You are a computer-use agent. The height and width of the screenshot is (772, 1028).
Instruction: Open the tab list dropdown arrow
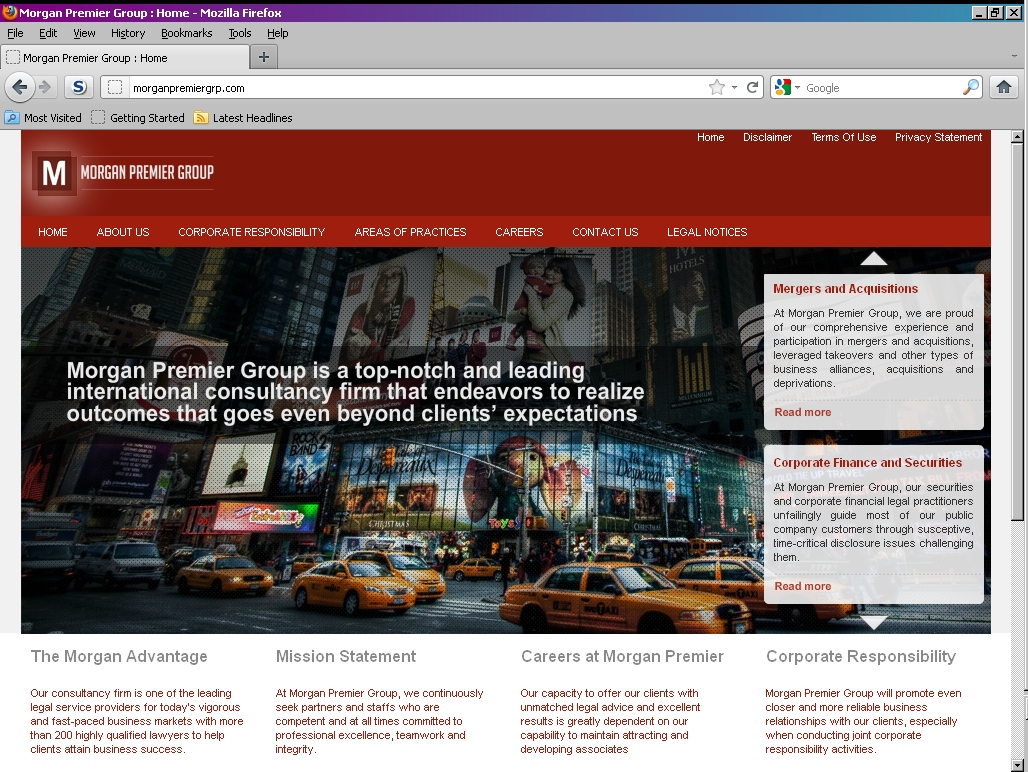click(1014, 56)
